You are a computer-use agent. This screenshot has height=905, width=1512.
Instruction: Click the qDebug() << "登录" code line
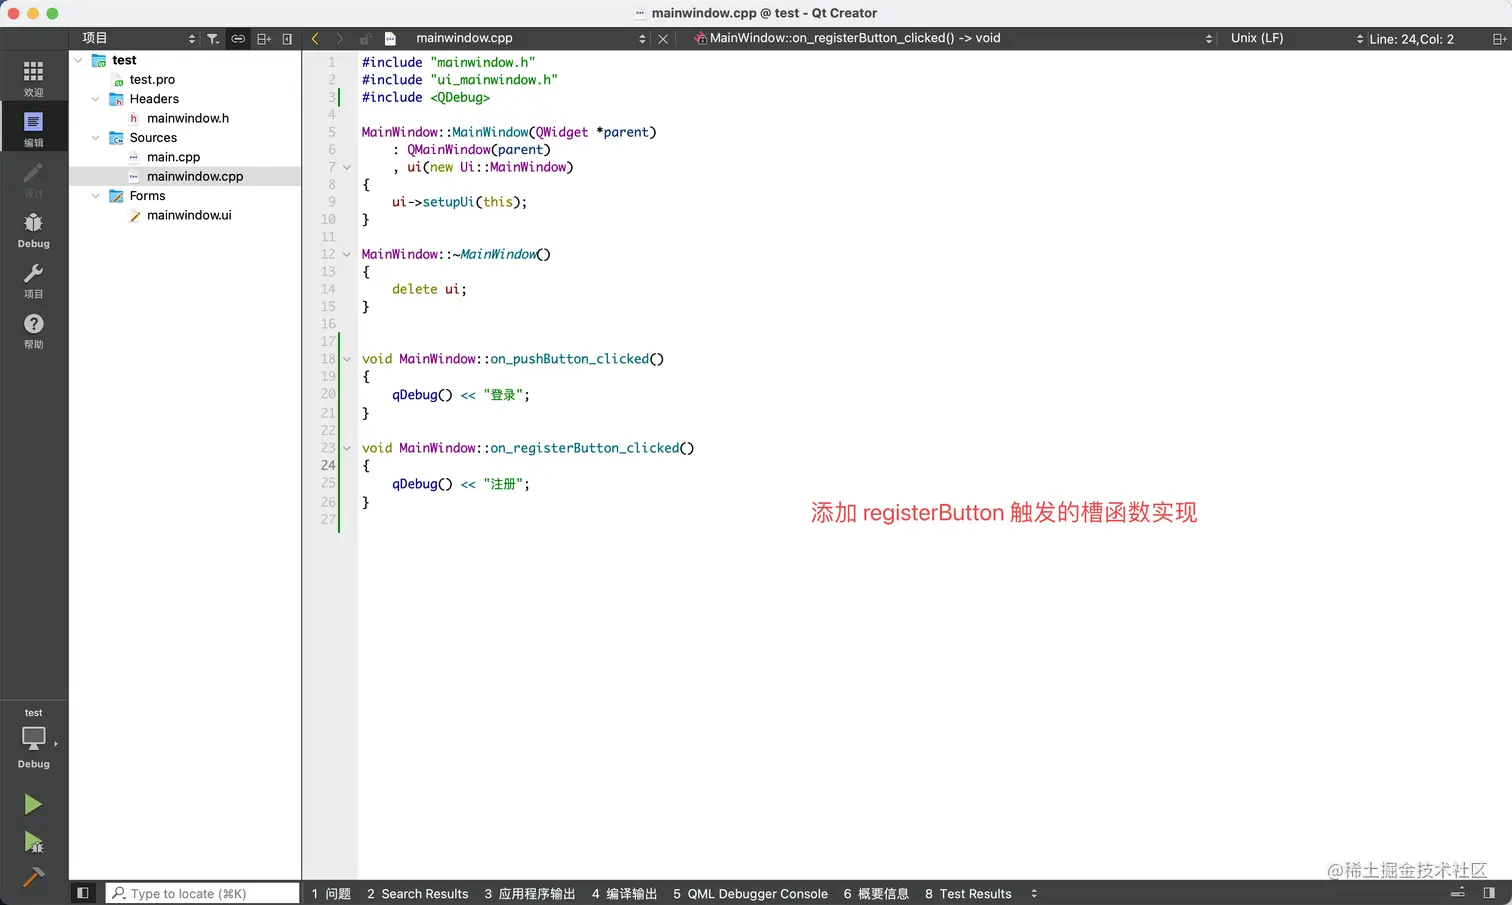[x=461, y=395]
